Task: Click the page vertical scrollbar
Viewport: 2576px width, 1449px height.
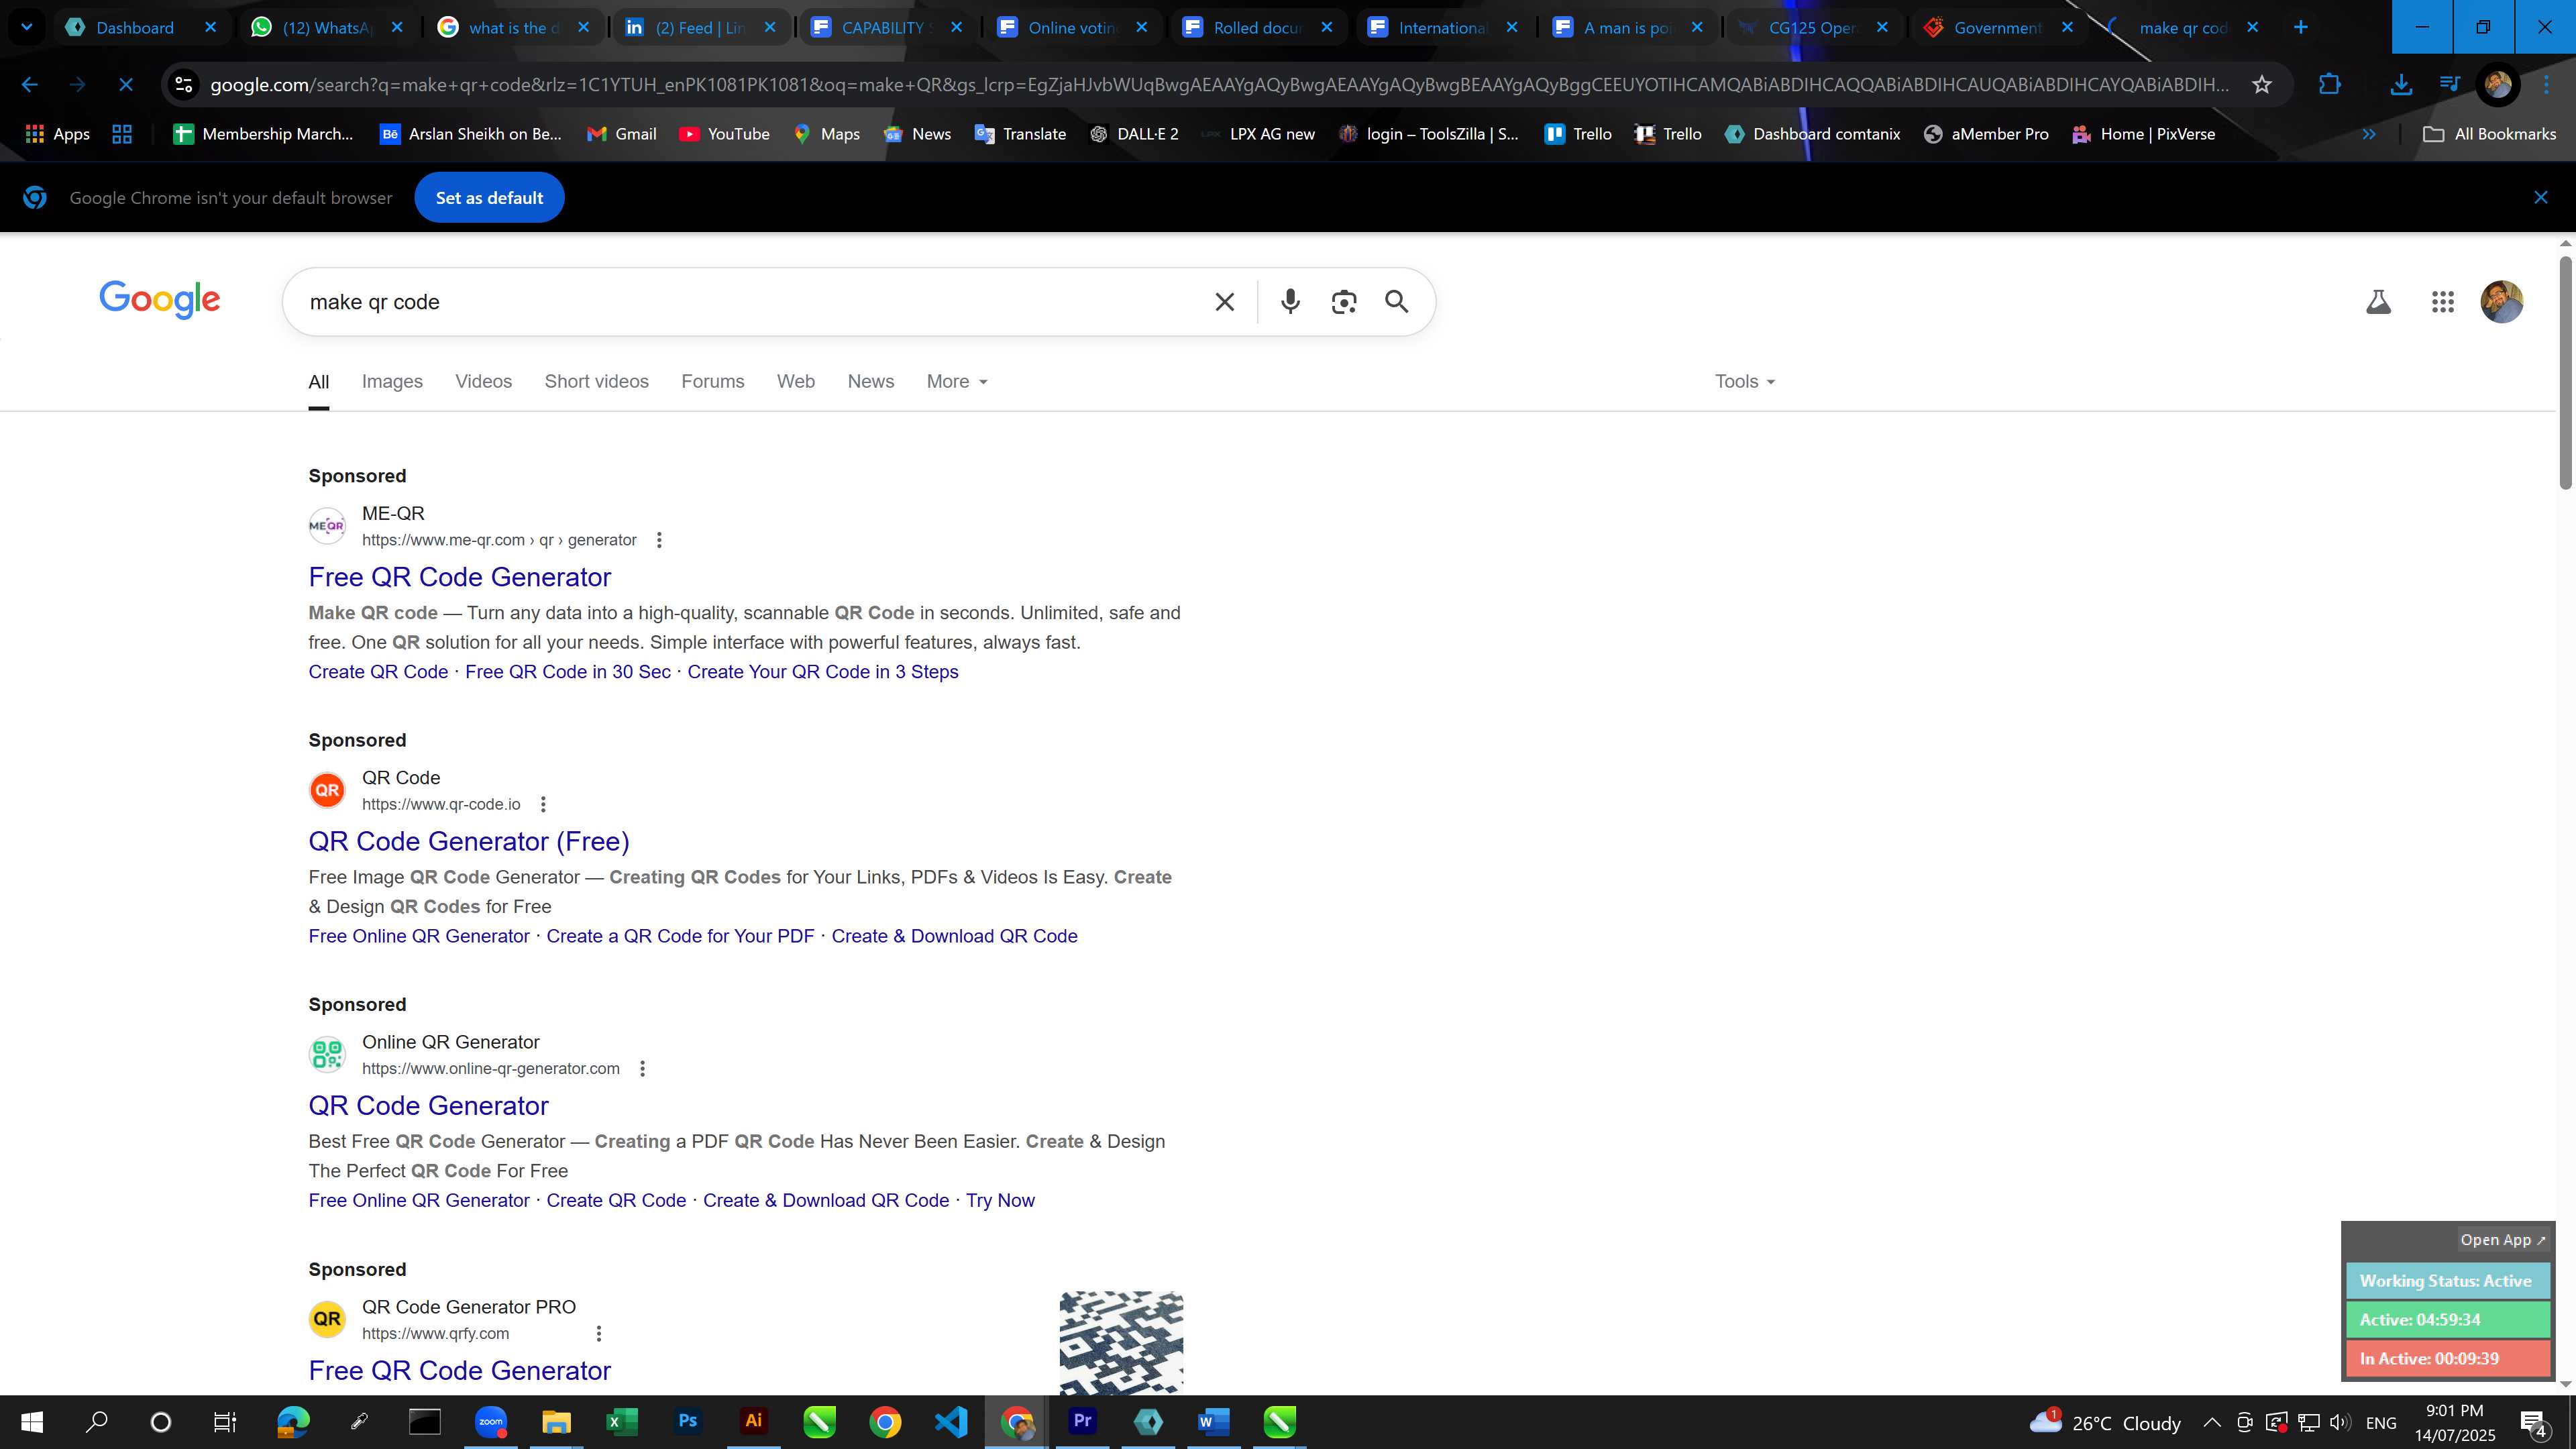Action: (2565, 372)
